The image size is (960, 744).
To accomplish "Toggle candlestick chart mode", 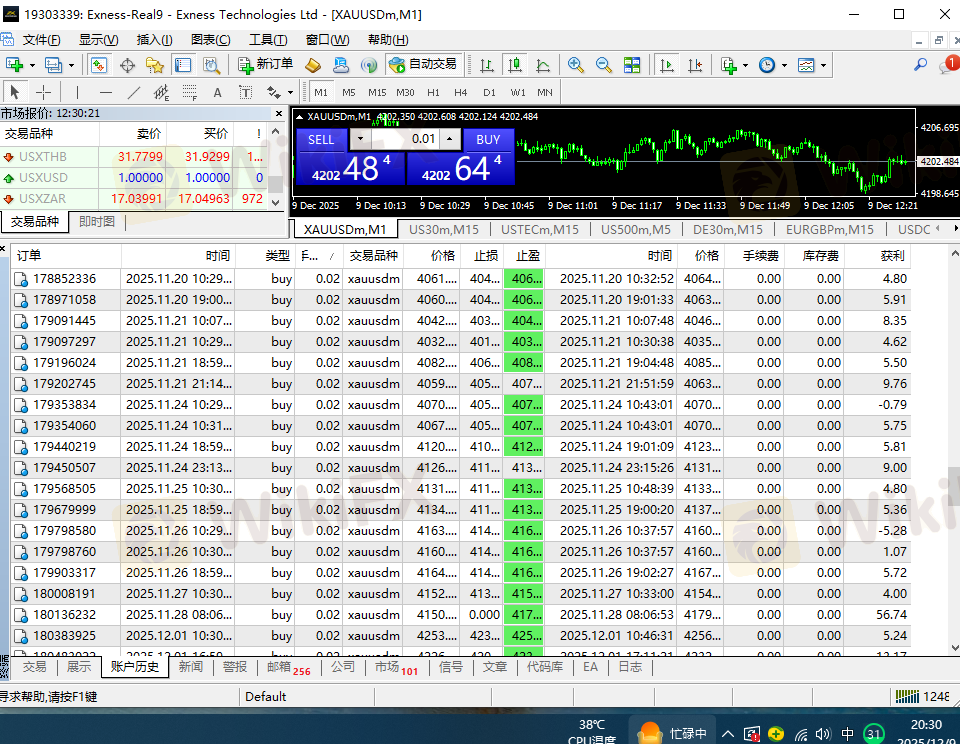I will point(515,65).
